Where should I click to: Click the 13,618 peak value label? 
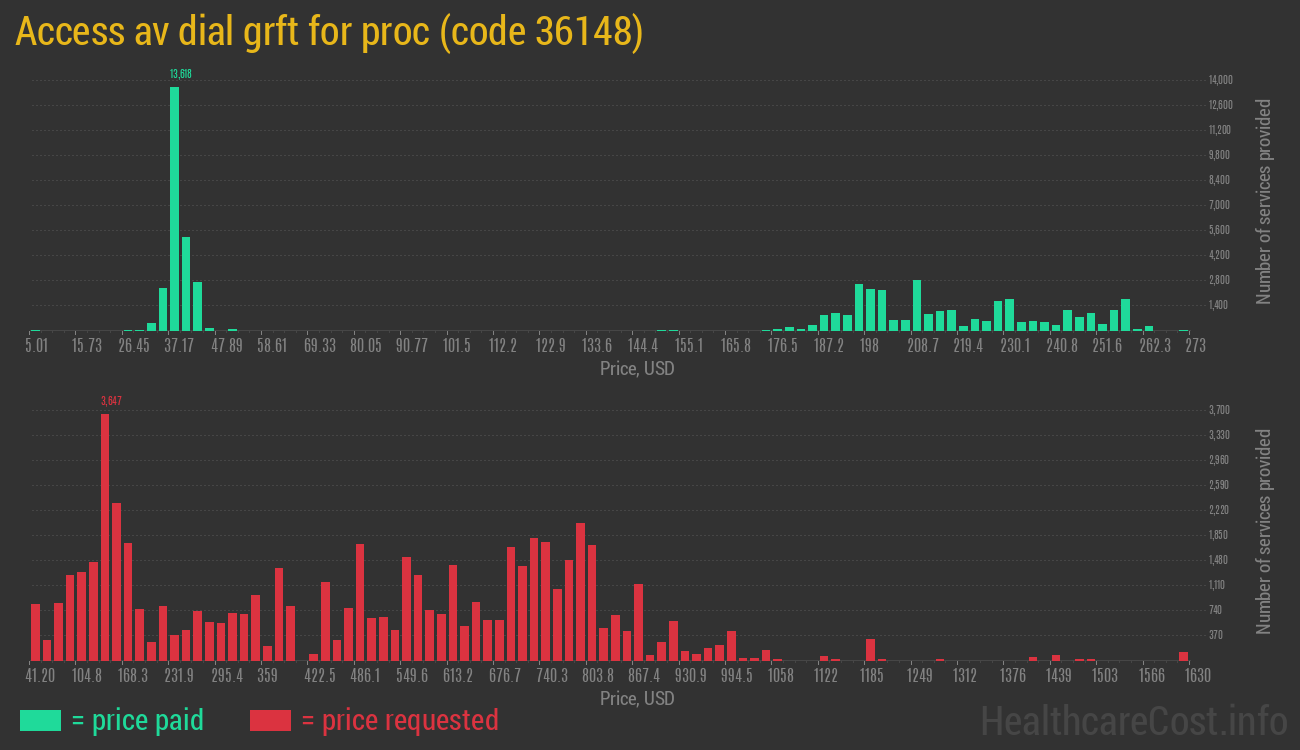[180, 74]
